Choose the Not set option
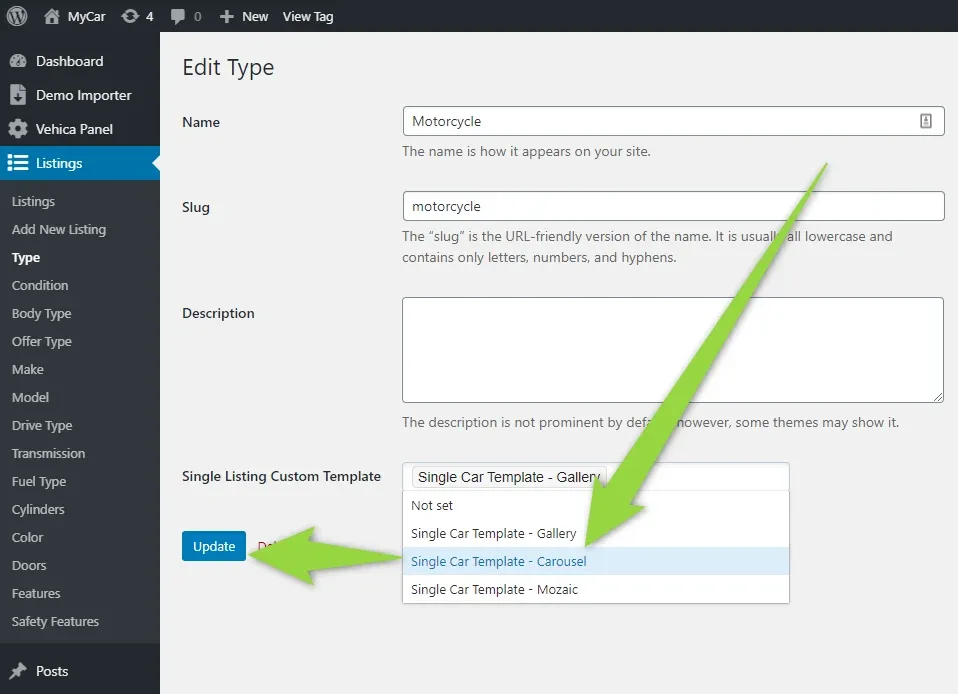The image size is (958, 694). (x=596, y=505)
